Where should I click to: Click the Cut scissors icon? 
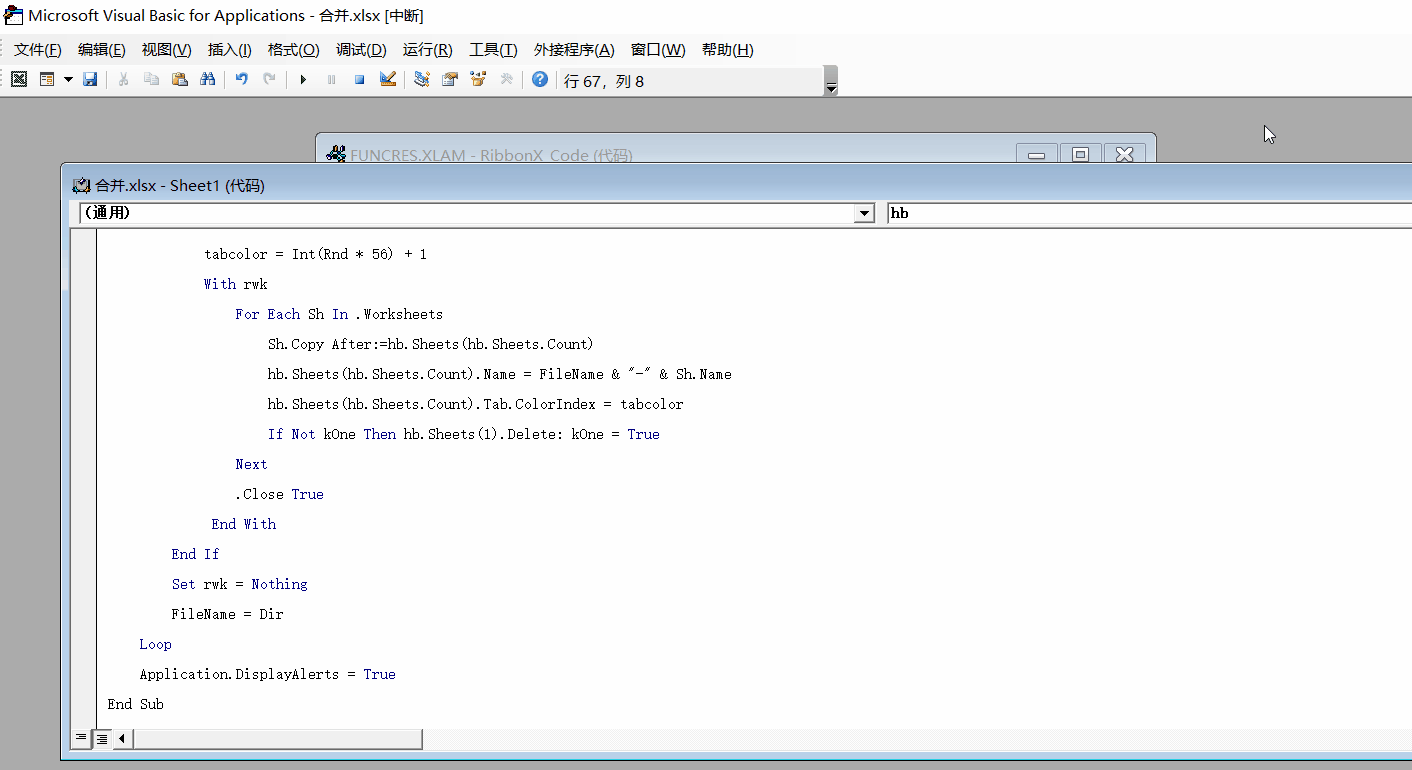(123, 79)
